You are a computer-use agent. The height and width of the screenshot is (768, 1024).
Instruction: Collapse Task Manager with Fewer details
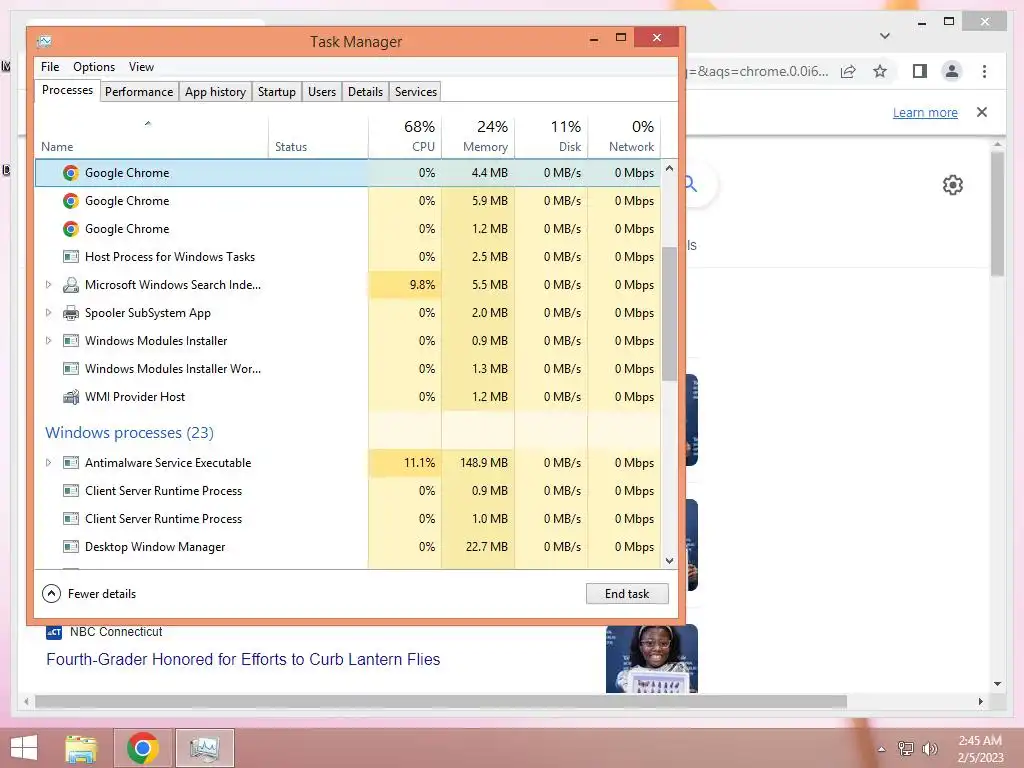point(89,594)
